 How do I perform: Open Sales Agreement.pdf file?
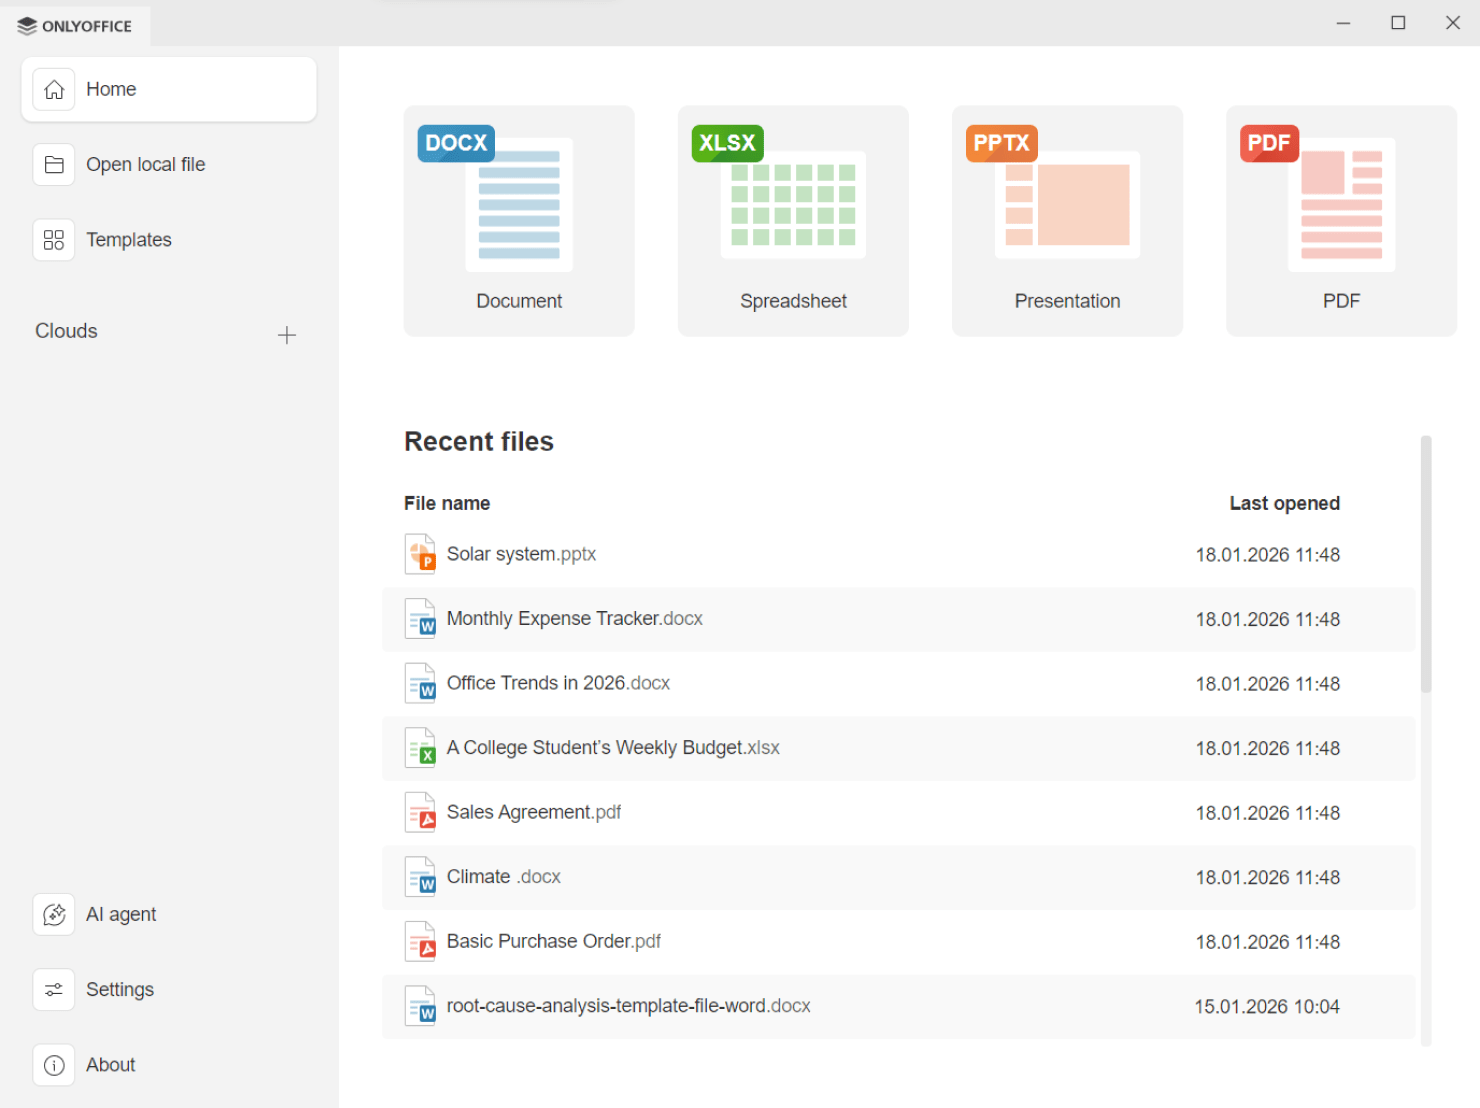(x=533, y=812)
